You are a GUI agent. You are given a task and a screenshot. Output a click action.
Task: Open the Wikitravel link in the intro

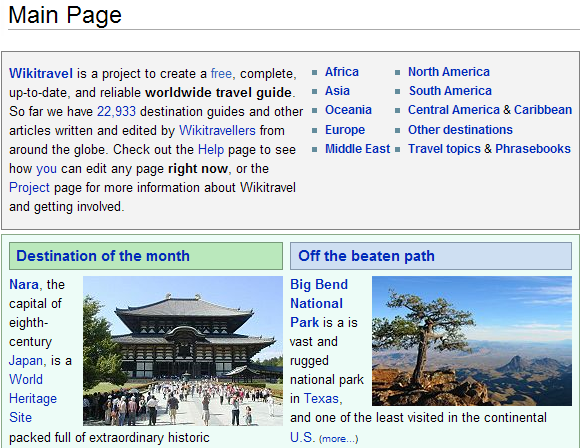[x=41, y=73]
